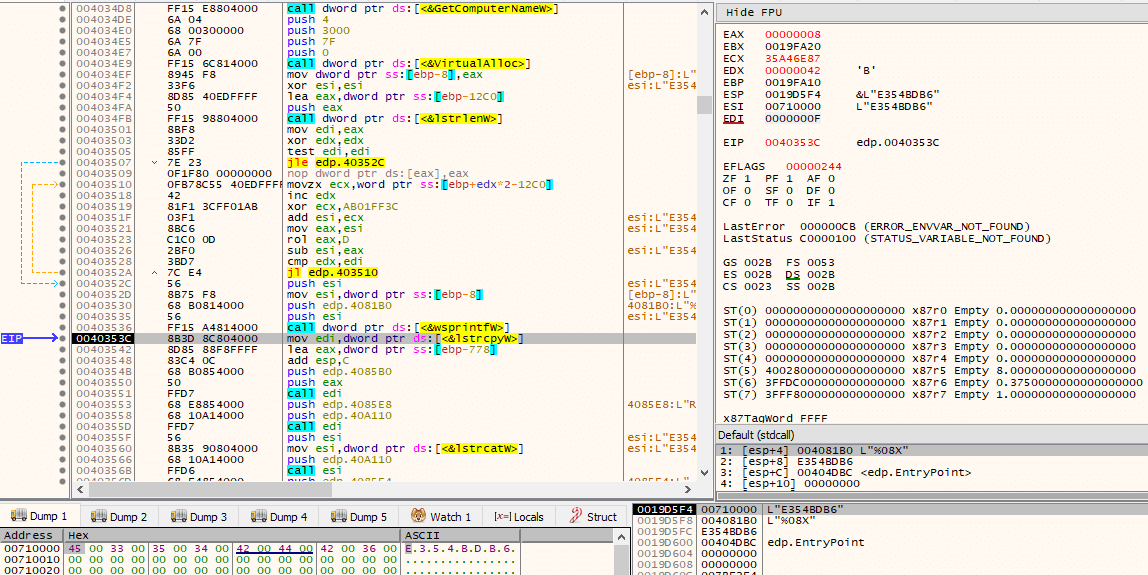Toggle breakpoint dot at address 00403536
This screenshot has width=1148, height=575.
[64, 327]
